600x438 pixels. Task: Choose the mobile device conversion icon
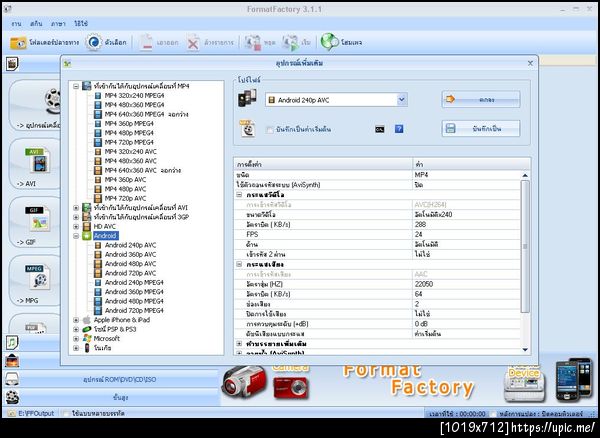click(x=53, y=101)
